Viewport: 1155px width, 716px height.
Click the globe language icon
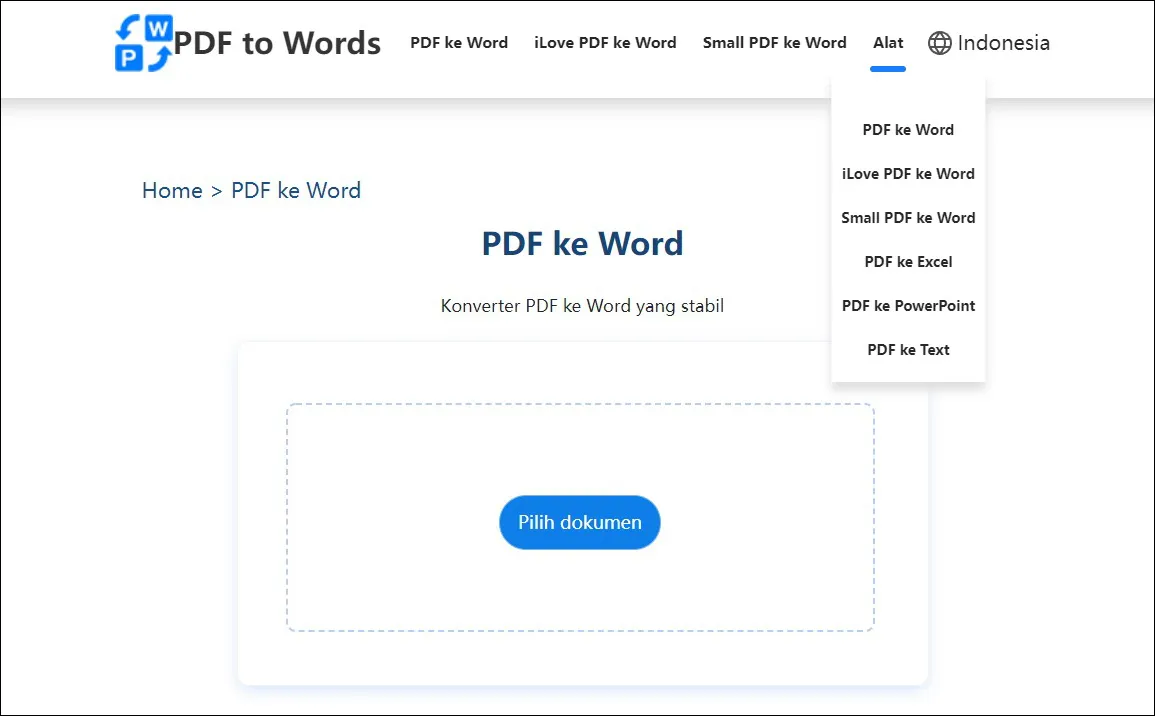point(938,43)
